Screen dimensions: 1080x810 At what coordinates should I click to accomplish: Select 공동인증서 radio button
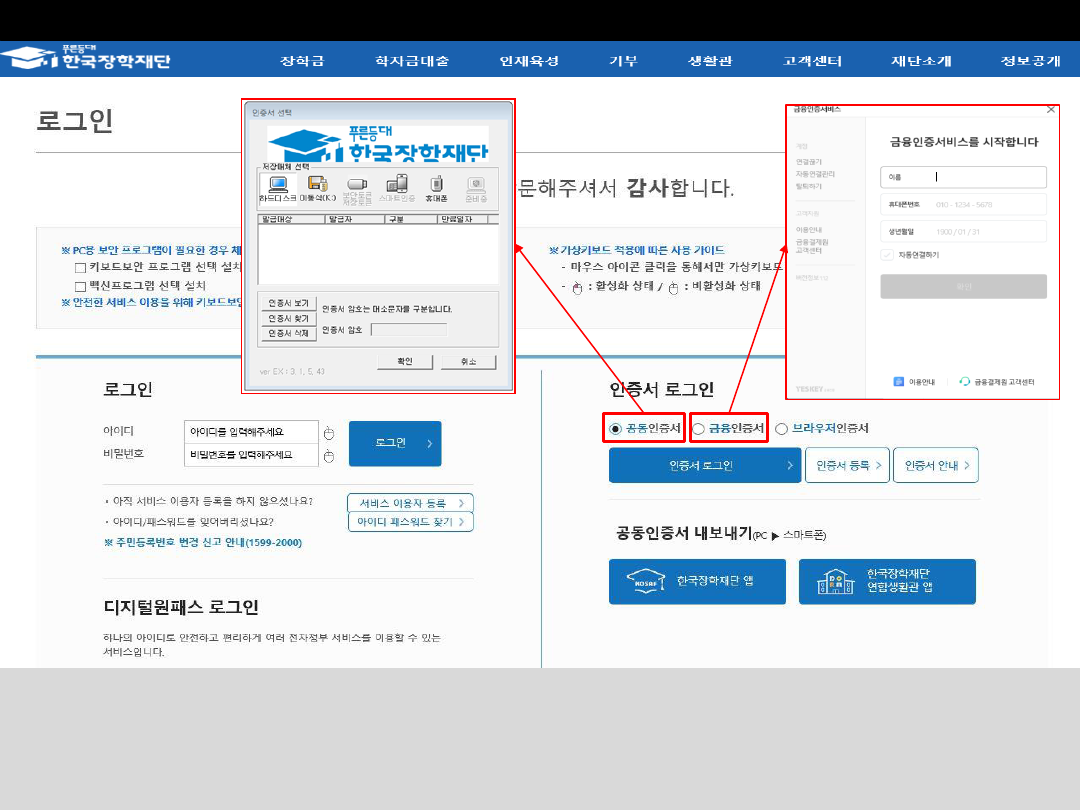615,429
